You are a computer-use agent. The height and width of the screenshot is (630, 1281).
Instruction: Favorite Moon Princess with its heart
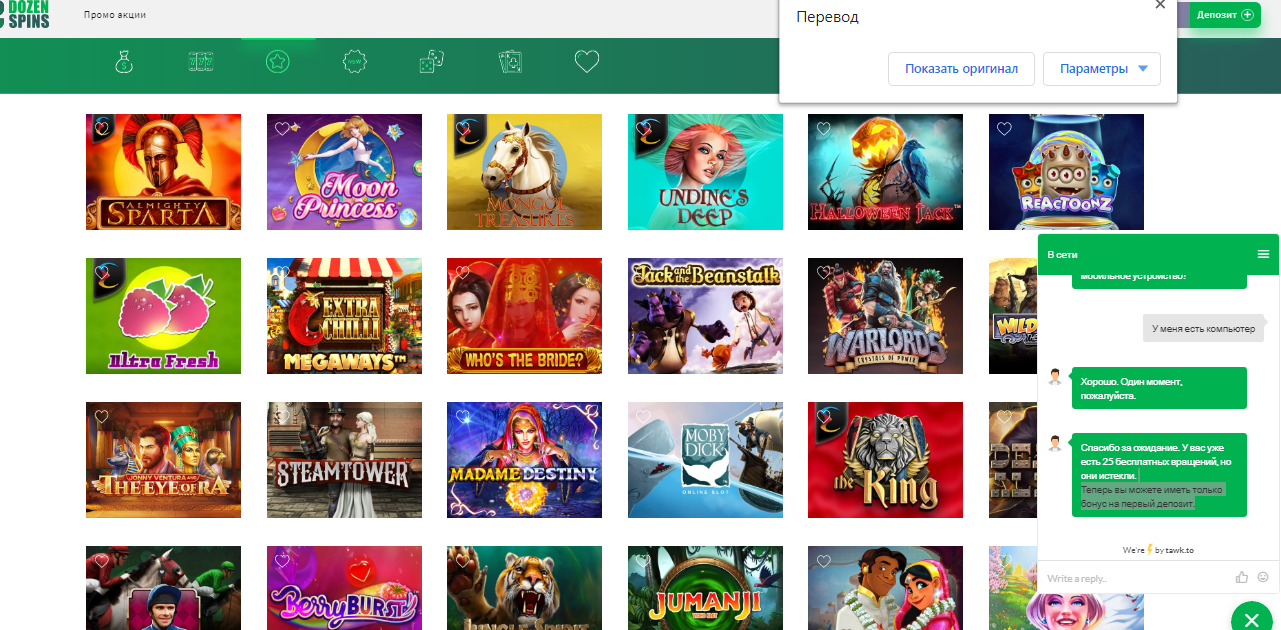click(282, 129)
